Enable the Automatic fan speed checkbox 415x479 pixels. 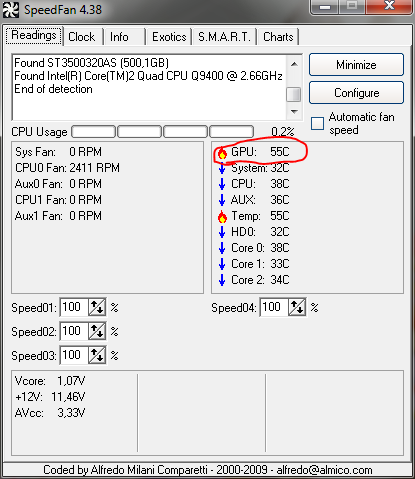[317, 123]
